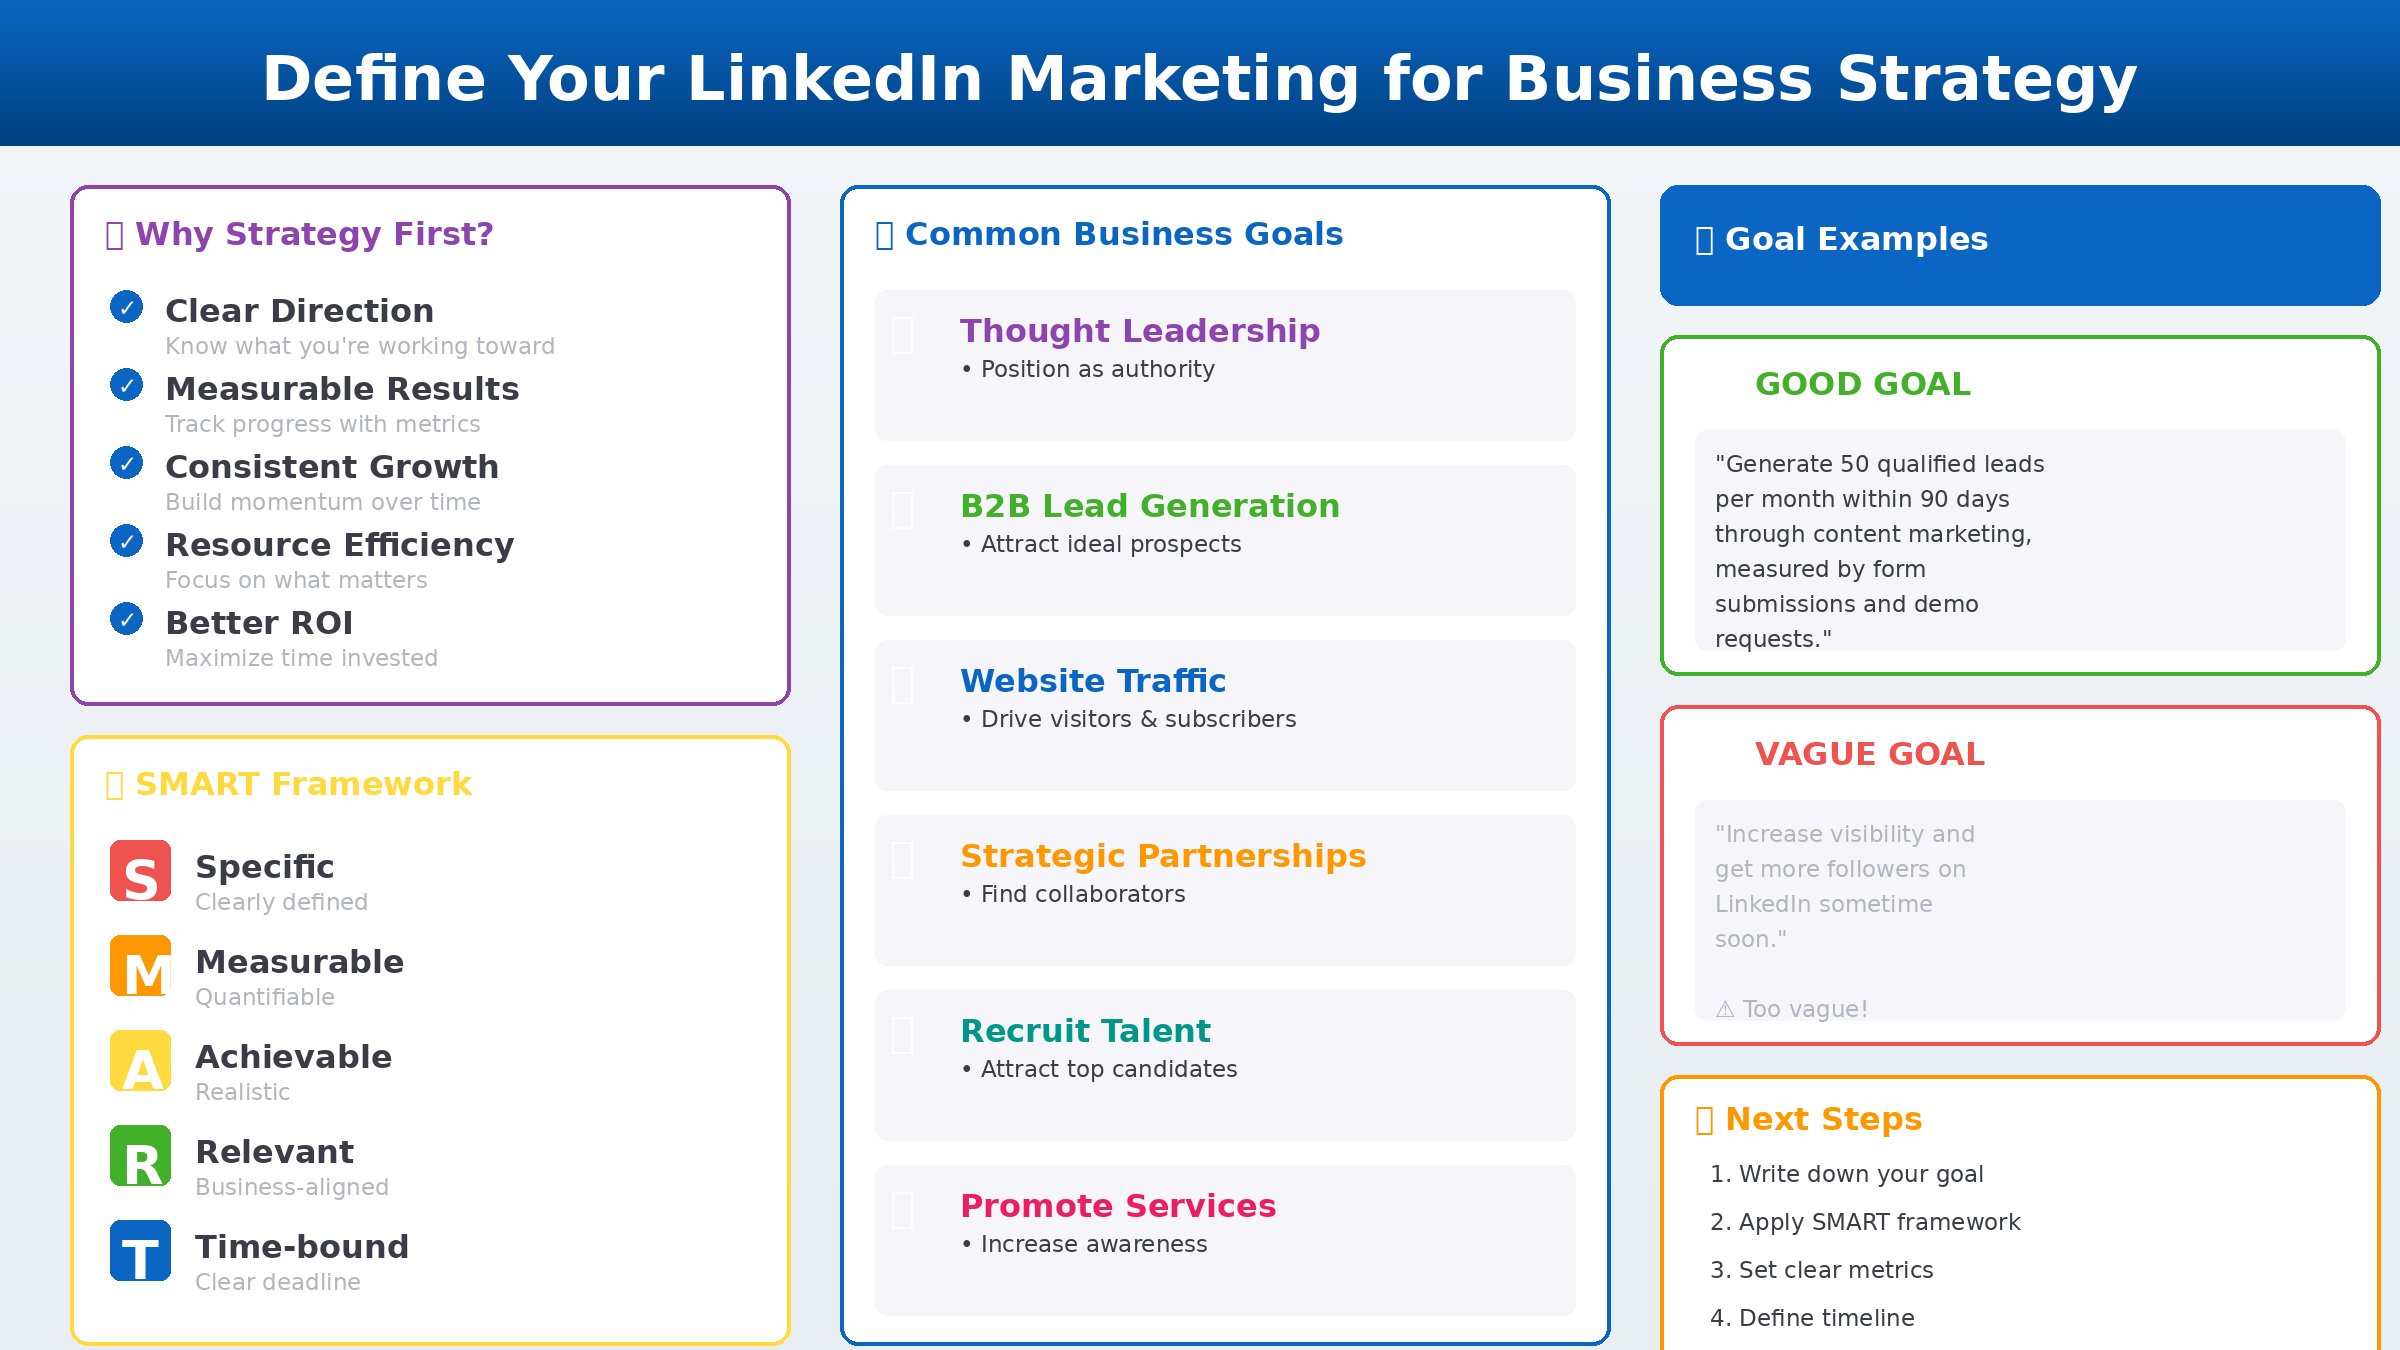This screenshot has width=2400, height=1350.
Task: Select the check icon next to Resource Efficiency
Action: [126, 541]
